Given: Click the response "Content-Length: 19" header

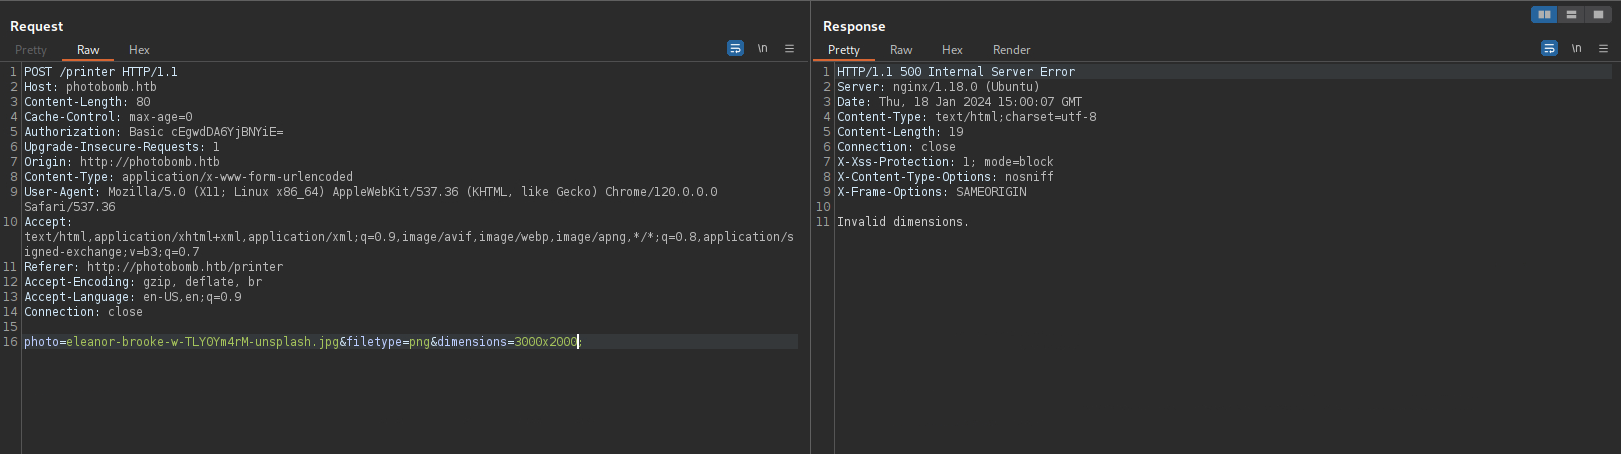Looking at the screenshot, I should coord(900,132).
